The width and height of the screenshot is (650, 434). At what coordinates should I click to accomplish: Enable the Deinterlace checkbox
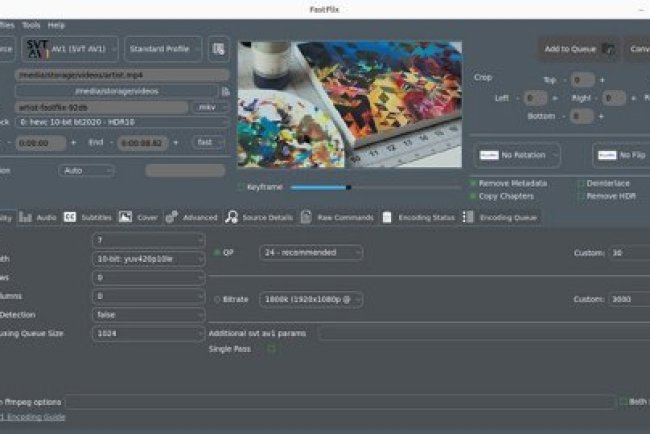(x=580, y=183)
